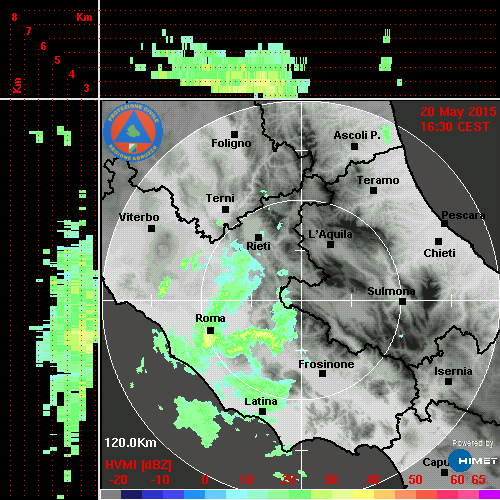Click the Roma city marker square
This screenshot has width=500, height=500.
(x=210, y=330)
